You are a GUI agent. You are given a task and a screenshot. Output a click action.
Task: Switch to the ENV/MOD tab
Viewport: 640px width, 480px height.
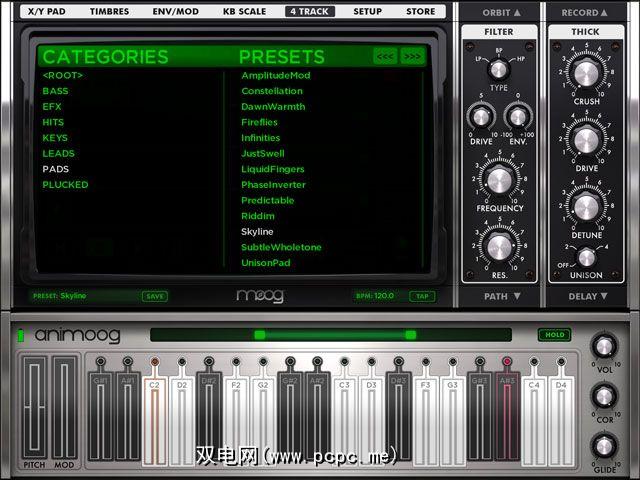point(176,11)
